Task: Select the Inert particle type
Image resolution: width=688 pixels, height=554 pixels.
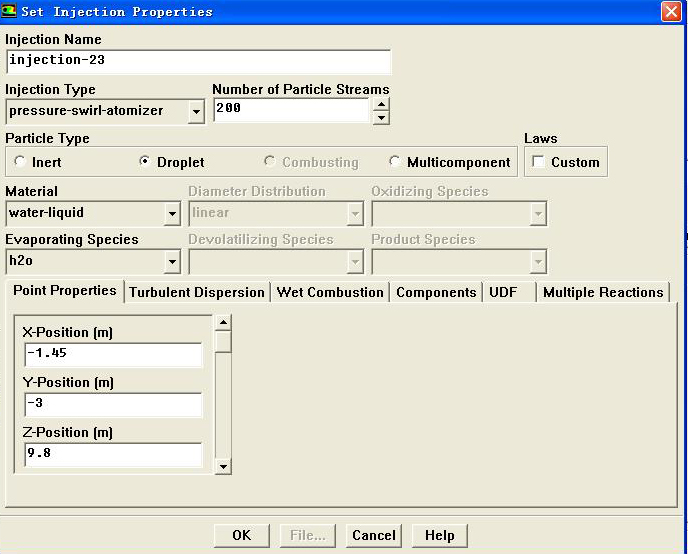Action: pos(20,162)
